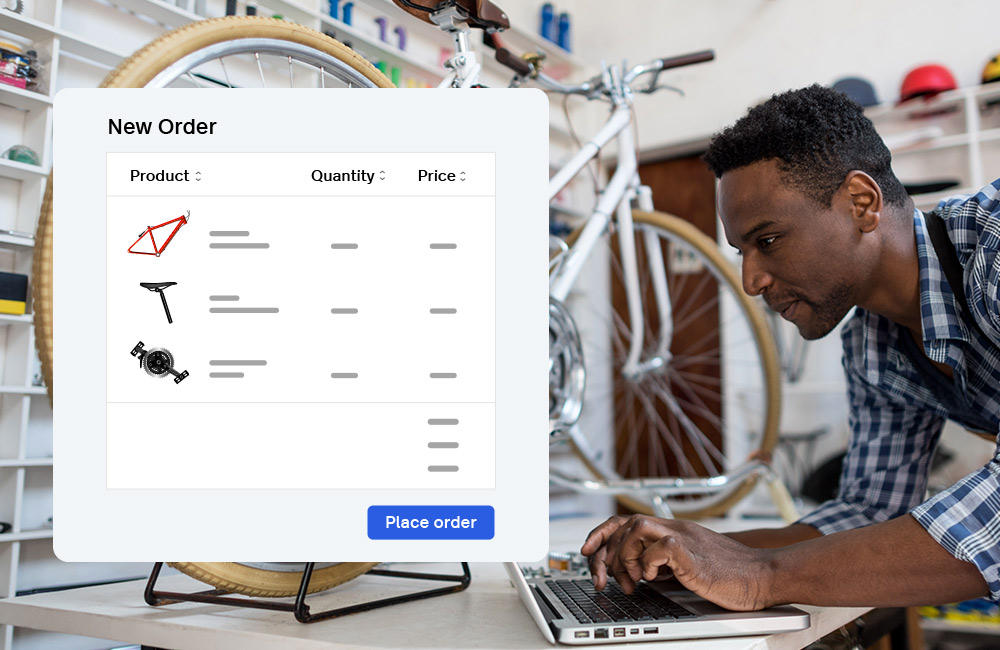Toggle the Quantity column sort arrows

[382, 175]
